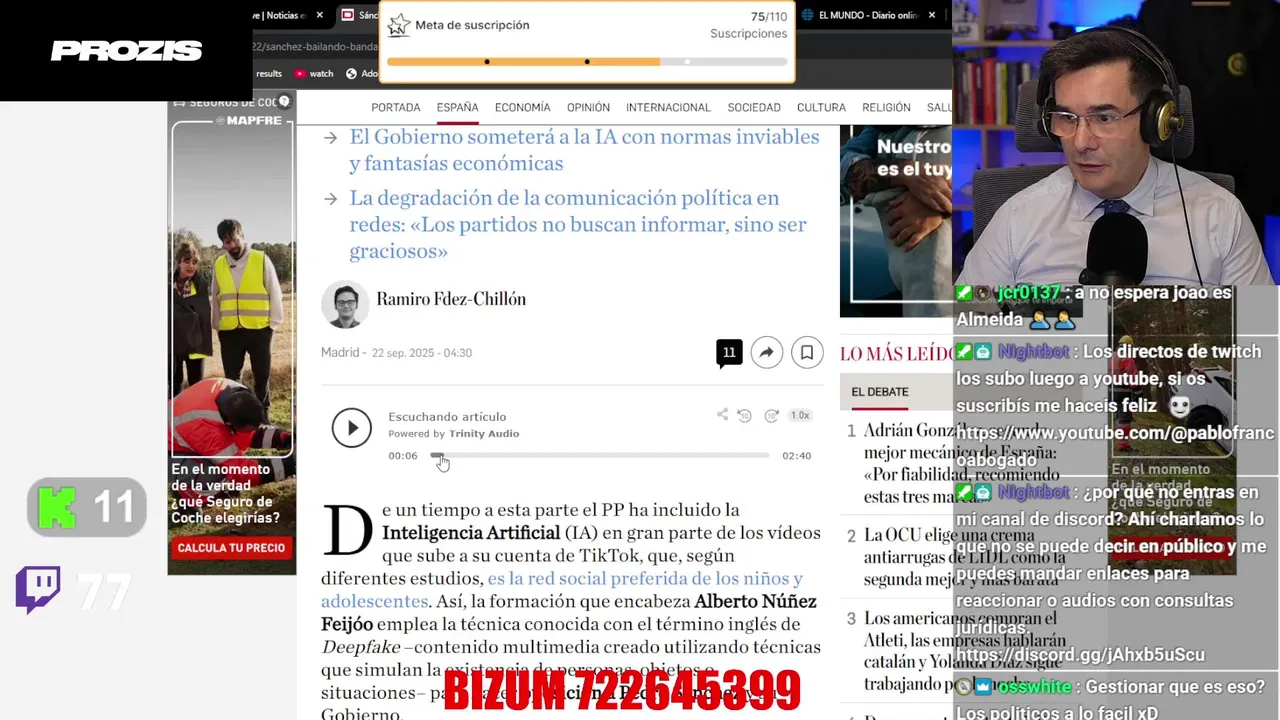Open the PORTADA section
The width and height of the screenshot is (1280, 720).
pyautogui.click(x=396, y=107)
